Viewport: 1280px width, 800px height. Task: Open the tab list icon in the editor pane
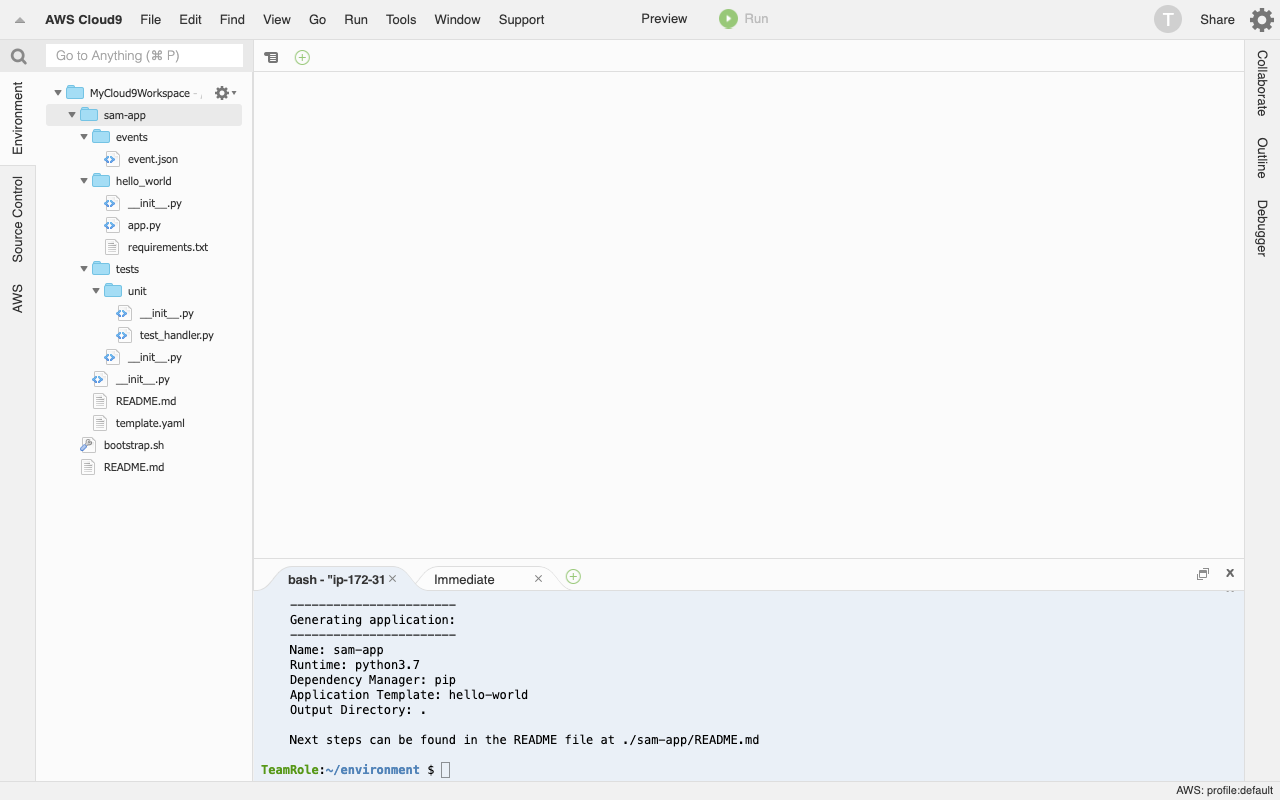click(271, 57)
